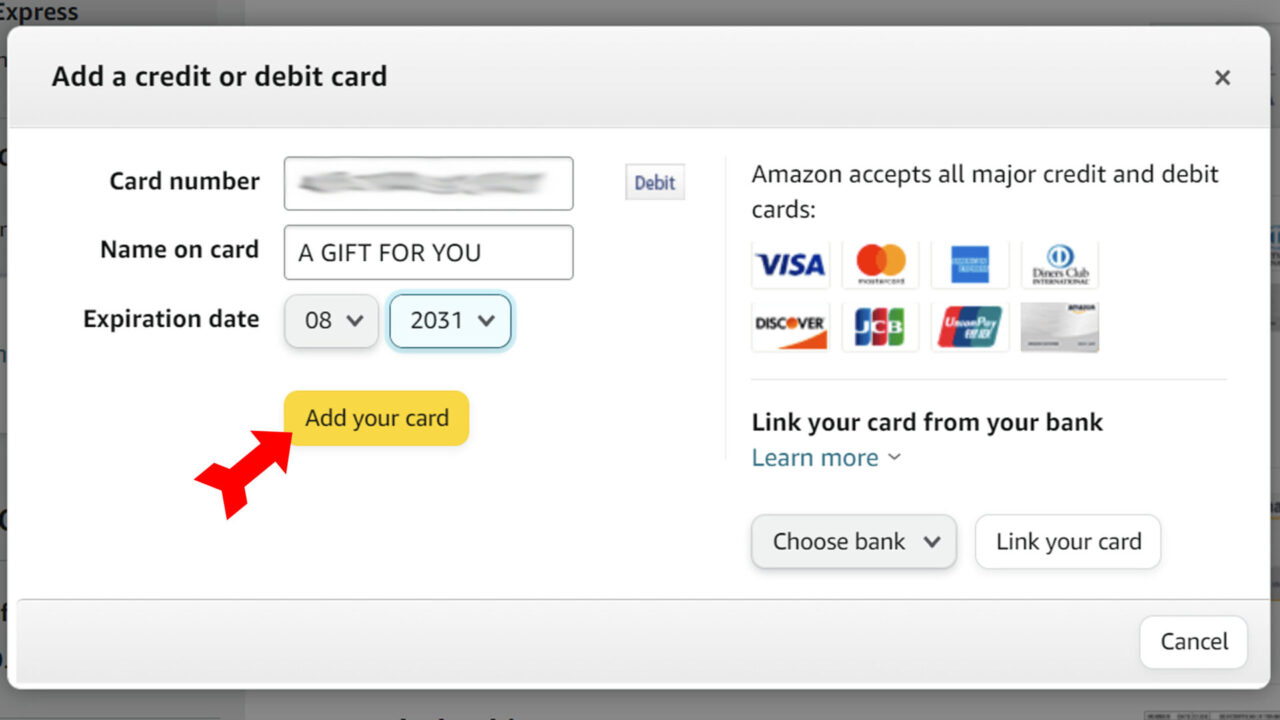Select the Mastercard logo

click(880, 264)
